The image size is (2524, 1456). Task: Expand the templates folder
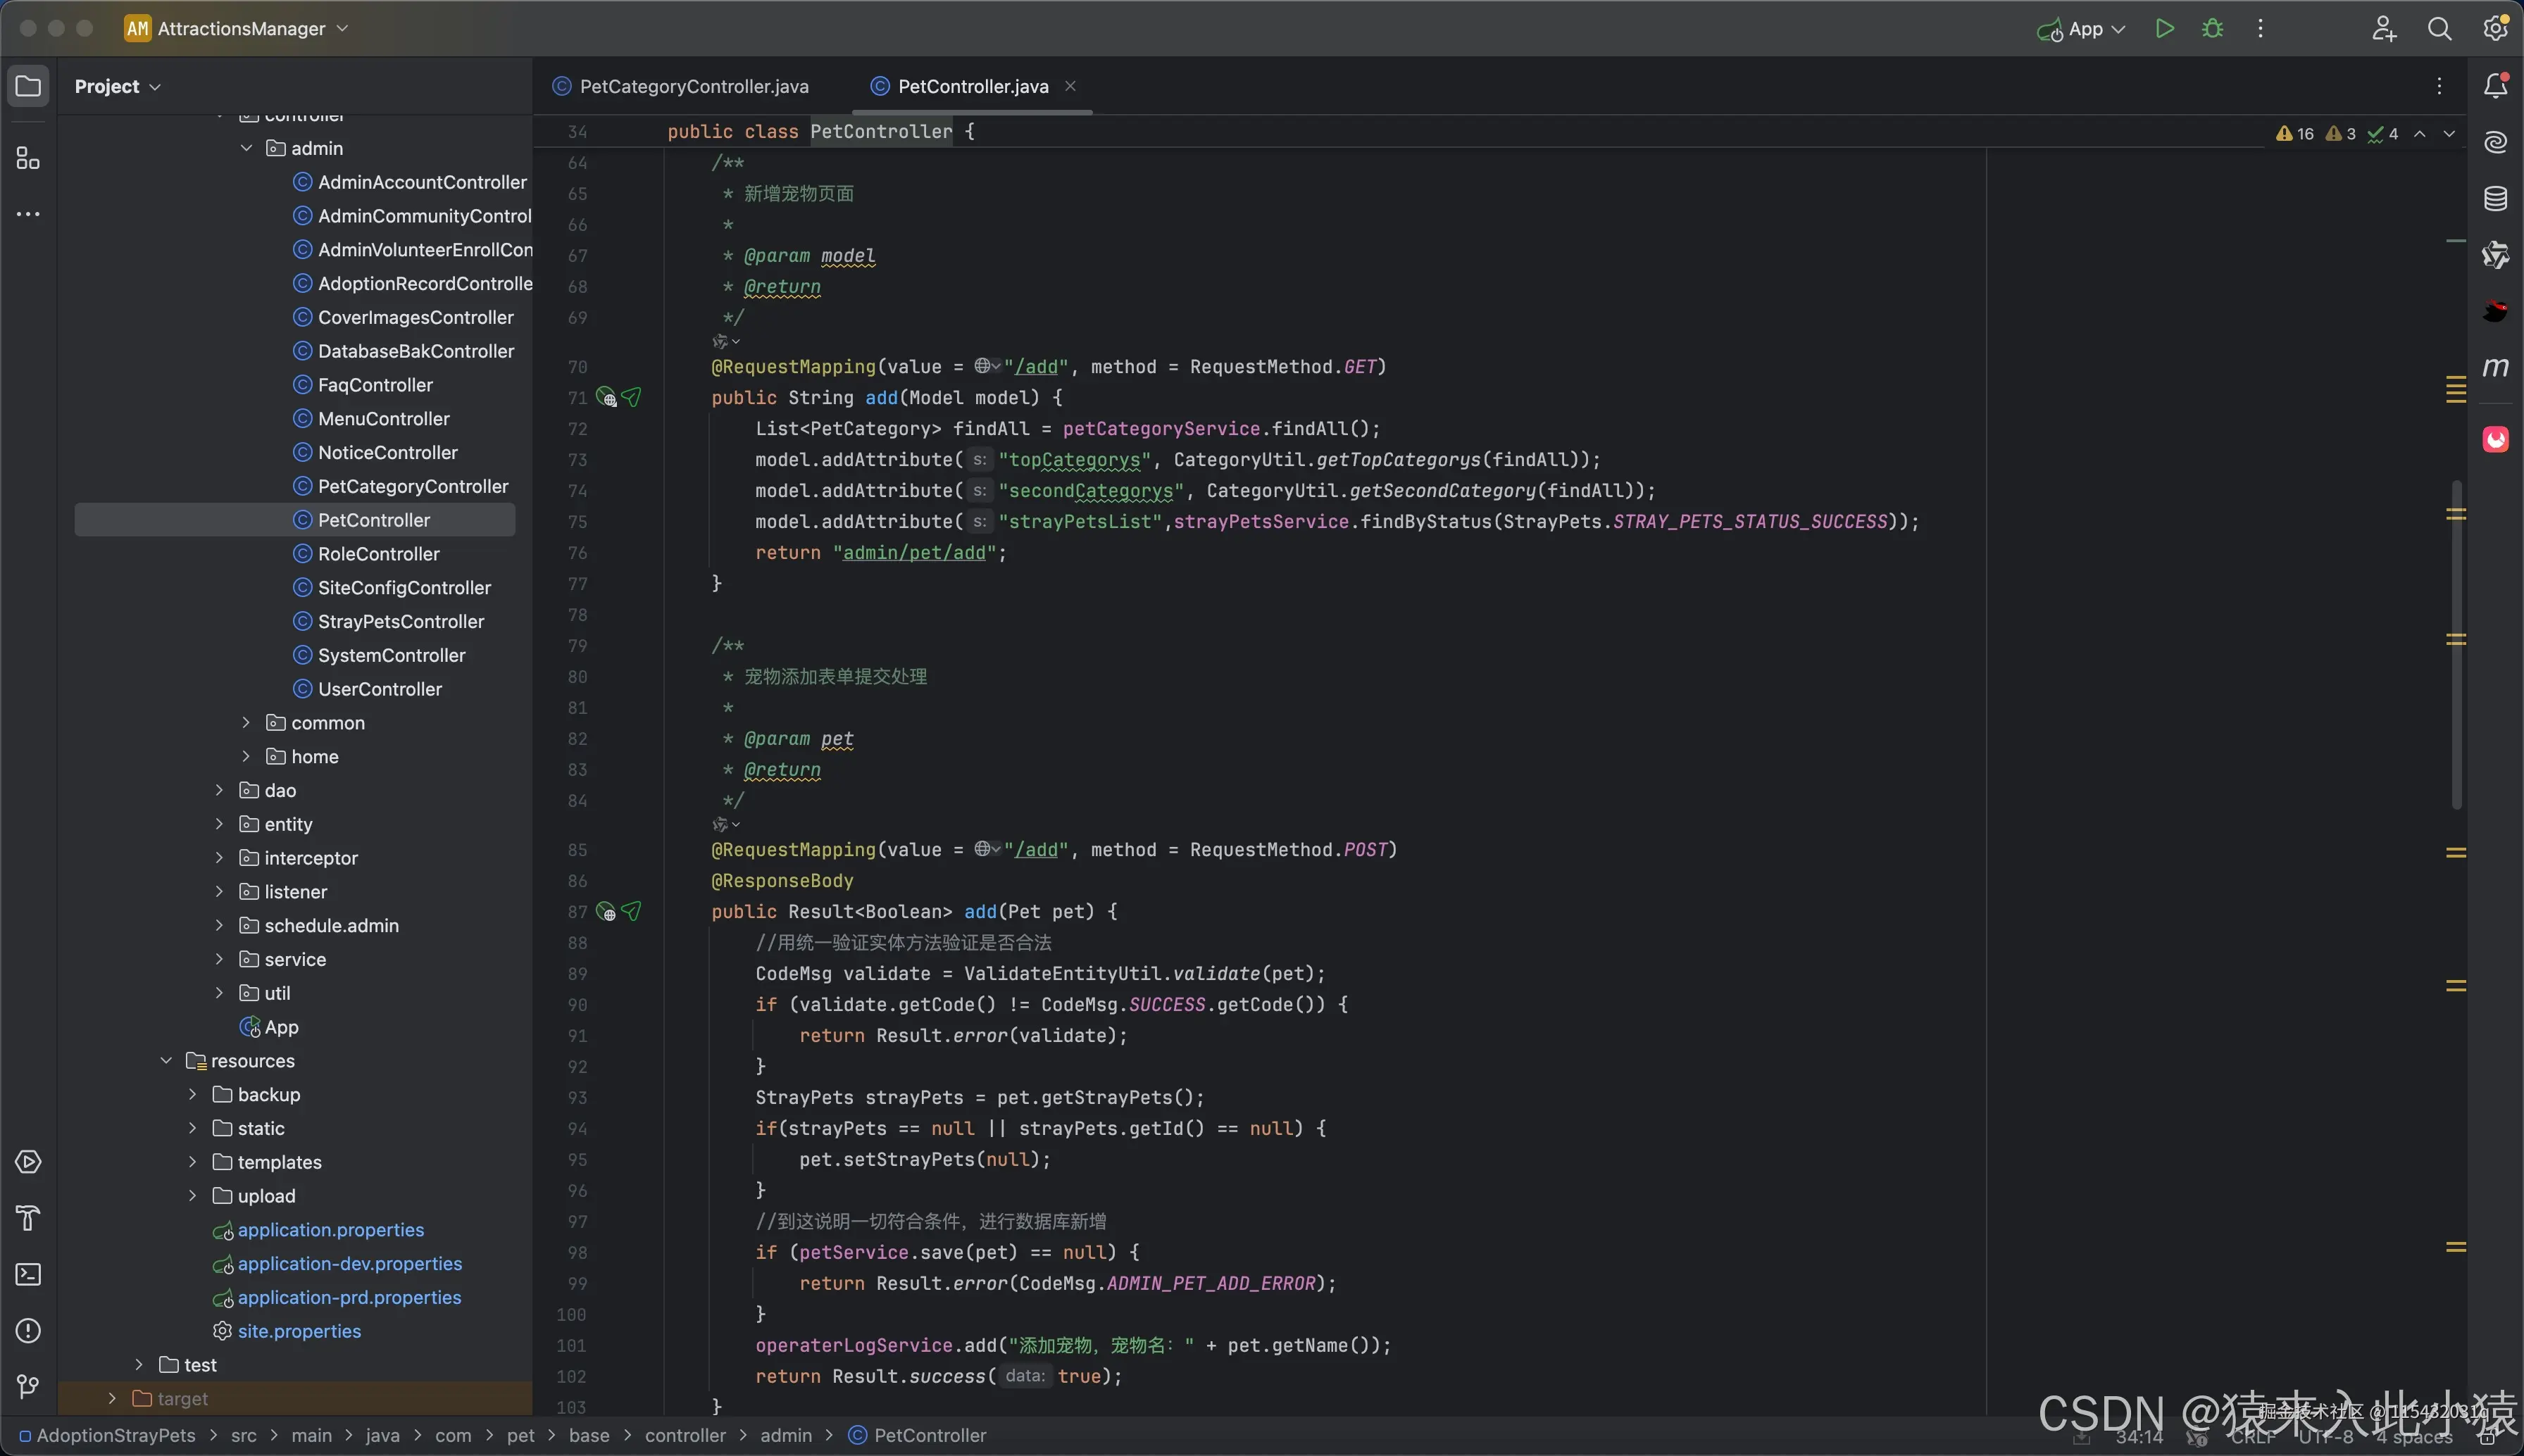[193, 1162]
